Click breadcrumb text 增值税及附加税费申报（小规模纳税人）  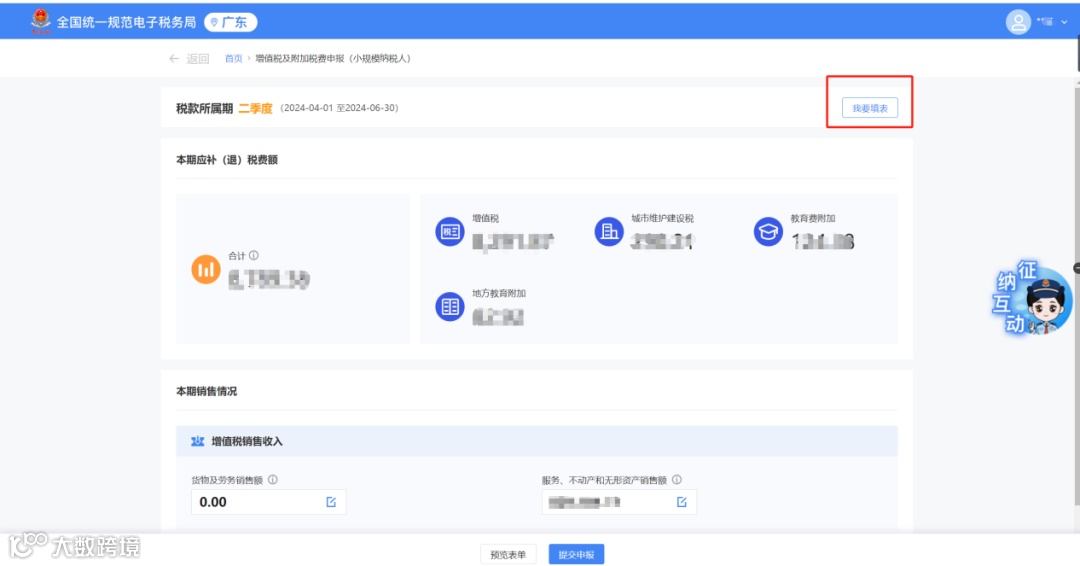pyautogui.click(x=333, y=59)
